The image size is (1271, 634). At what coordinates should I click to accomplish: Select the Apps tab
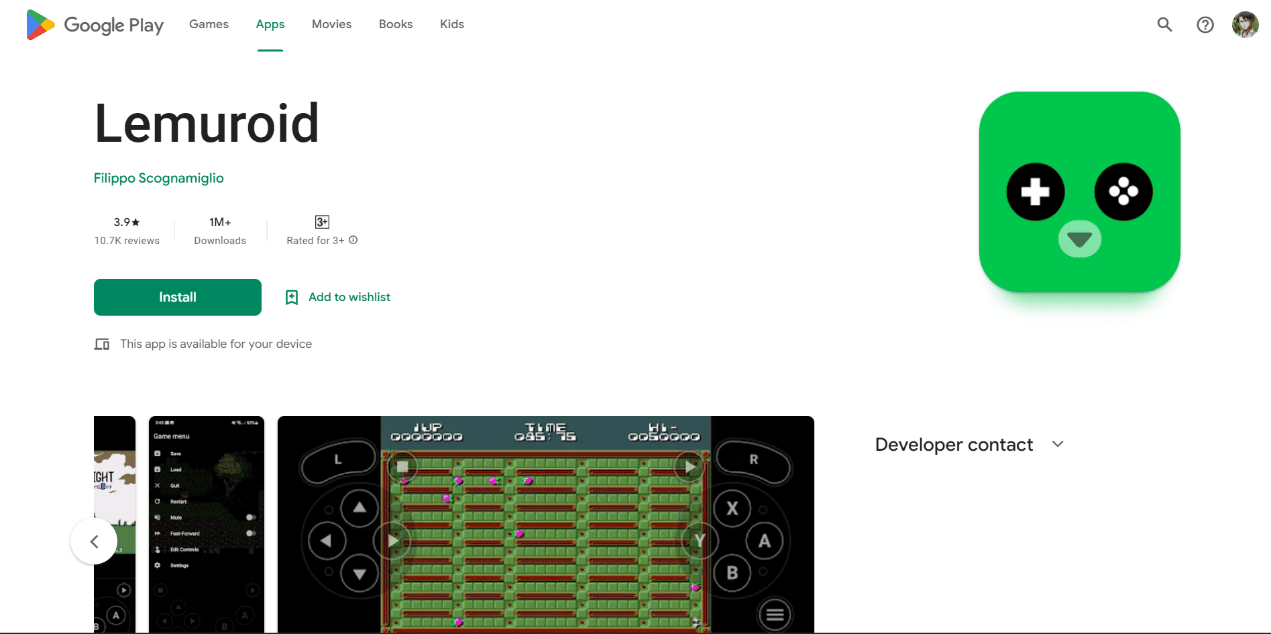click(270, 24)
